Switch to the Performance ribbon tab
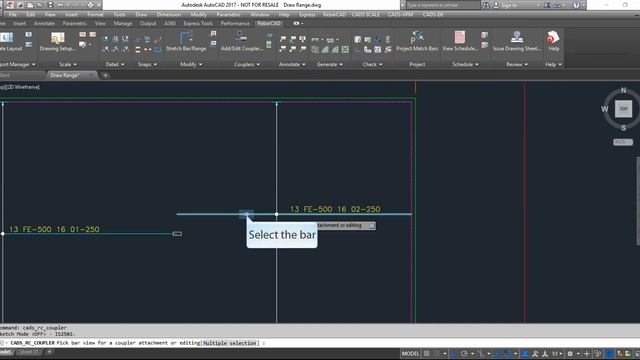The width and height of the screenshot is (640, 360). [x=235, y=23]
